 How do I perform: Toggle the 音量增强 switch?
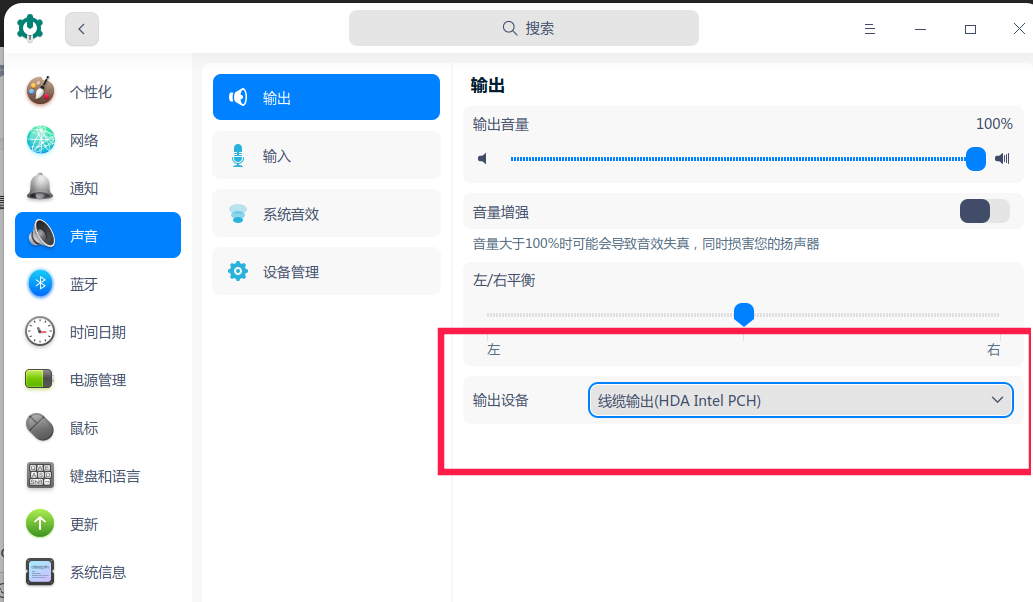(x=984, y=211)
